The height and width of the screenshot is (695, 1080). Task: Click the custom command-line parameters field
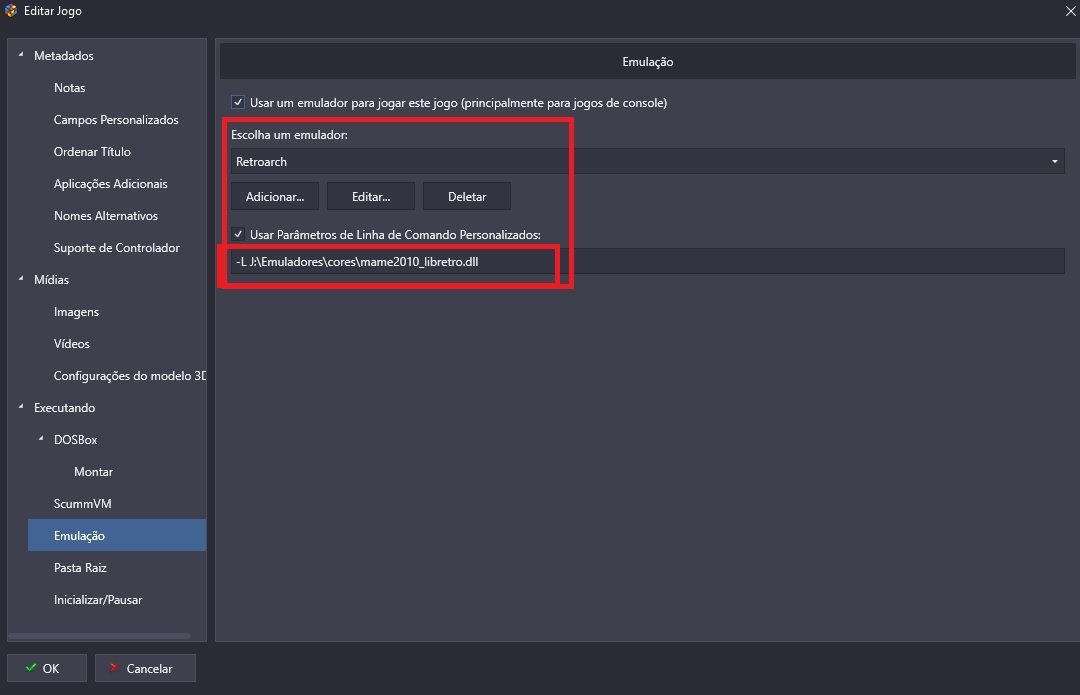(x=647, y=262)
